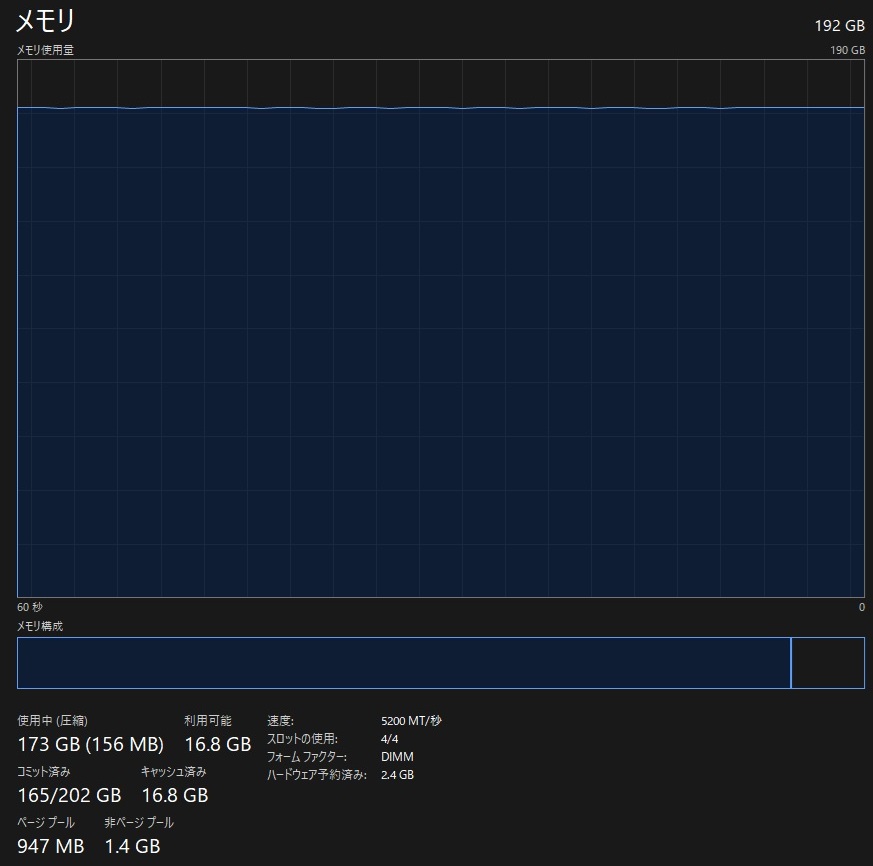
Task: Click the DIMM form factor value
Action: click(397, 757)
